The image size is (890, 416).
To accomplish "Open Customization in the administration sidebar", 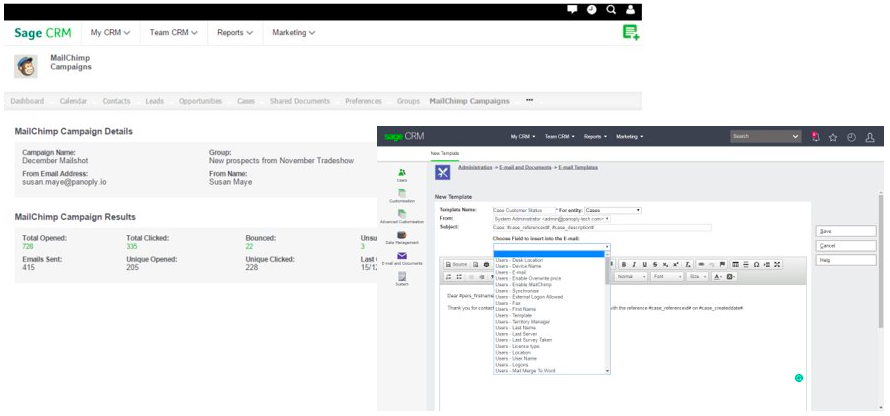I will coord(402,196).
